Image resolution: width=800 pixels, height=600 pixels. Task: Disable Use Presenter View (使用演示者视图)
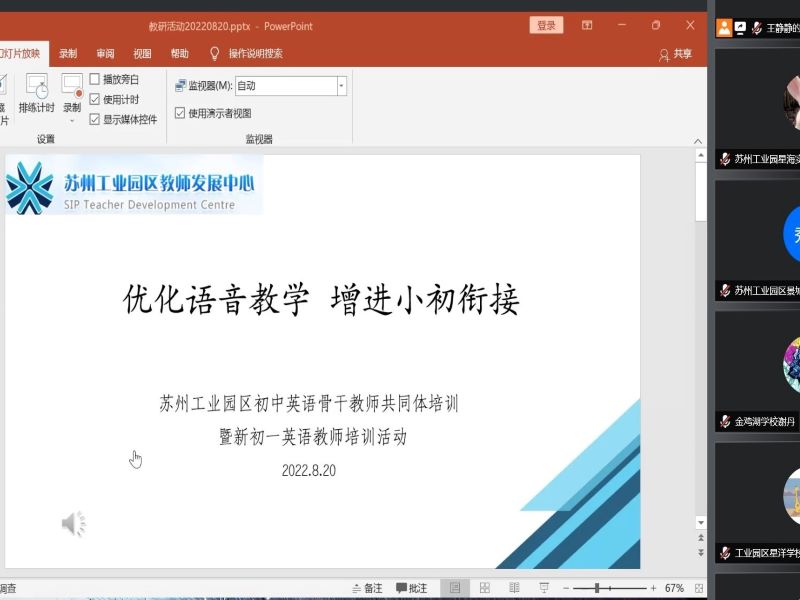coord(180,113)
